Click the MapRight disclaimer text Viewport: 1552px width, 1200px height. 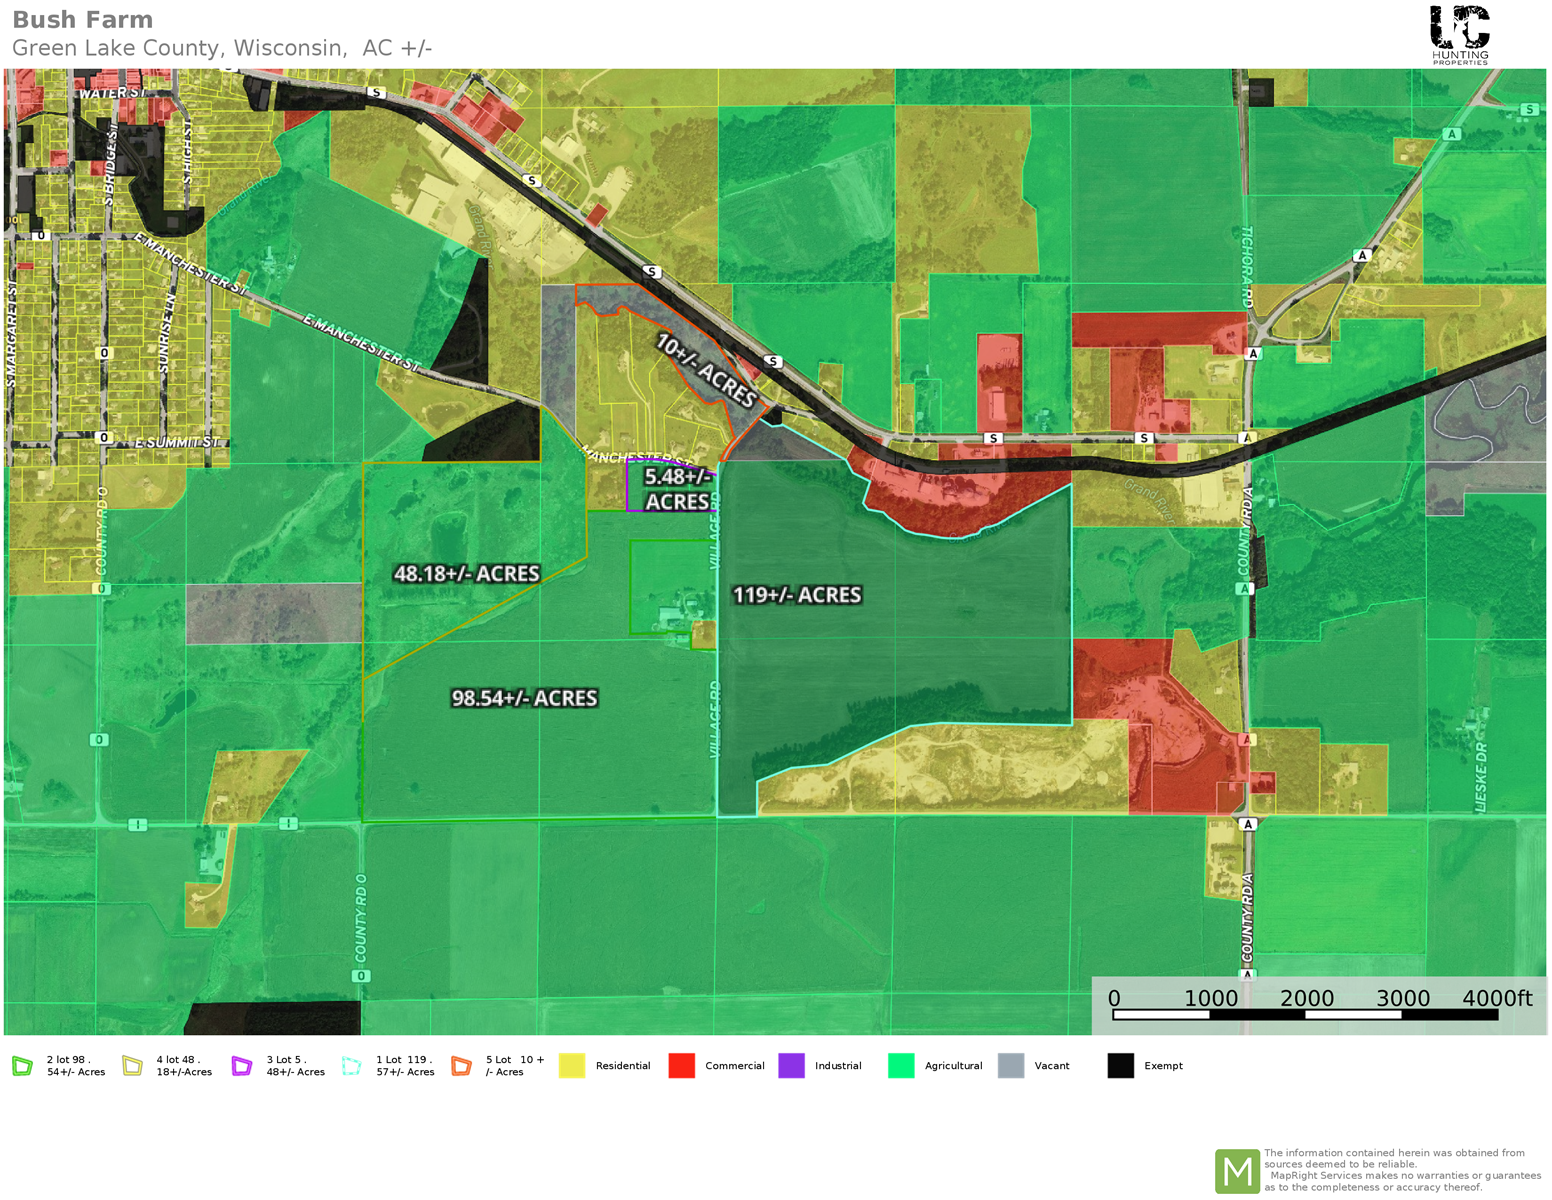(1402, 1170)
